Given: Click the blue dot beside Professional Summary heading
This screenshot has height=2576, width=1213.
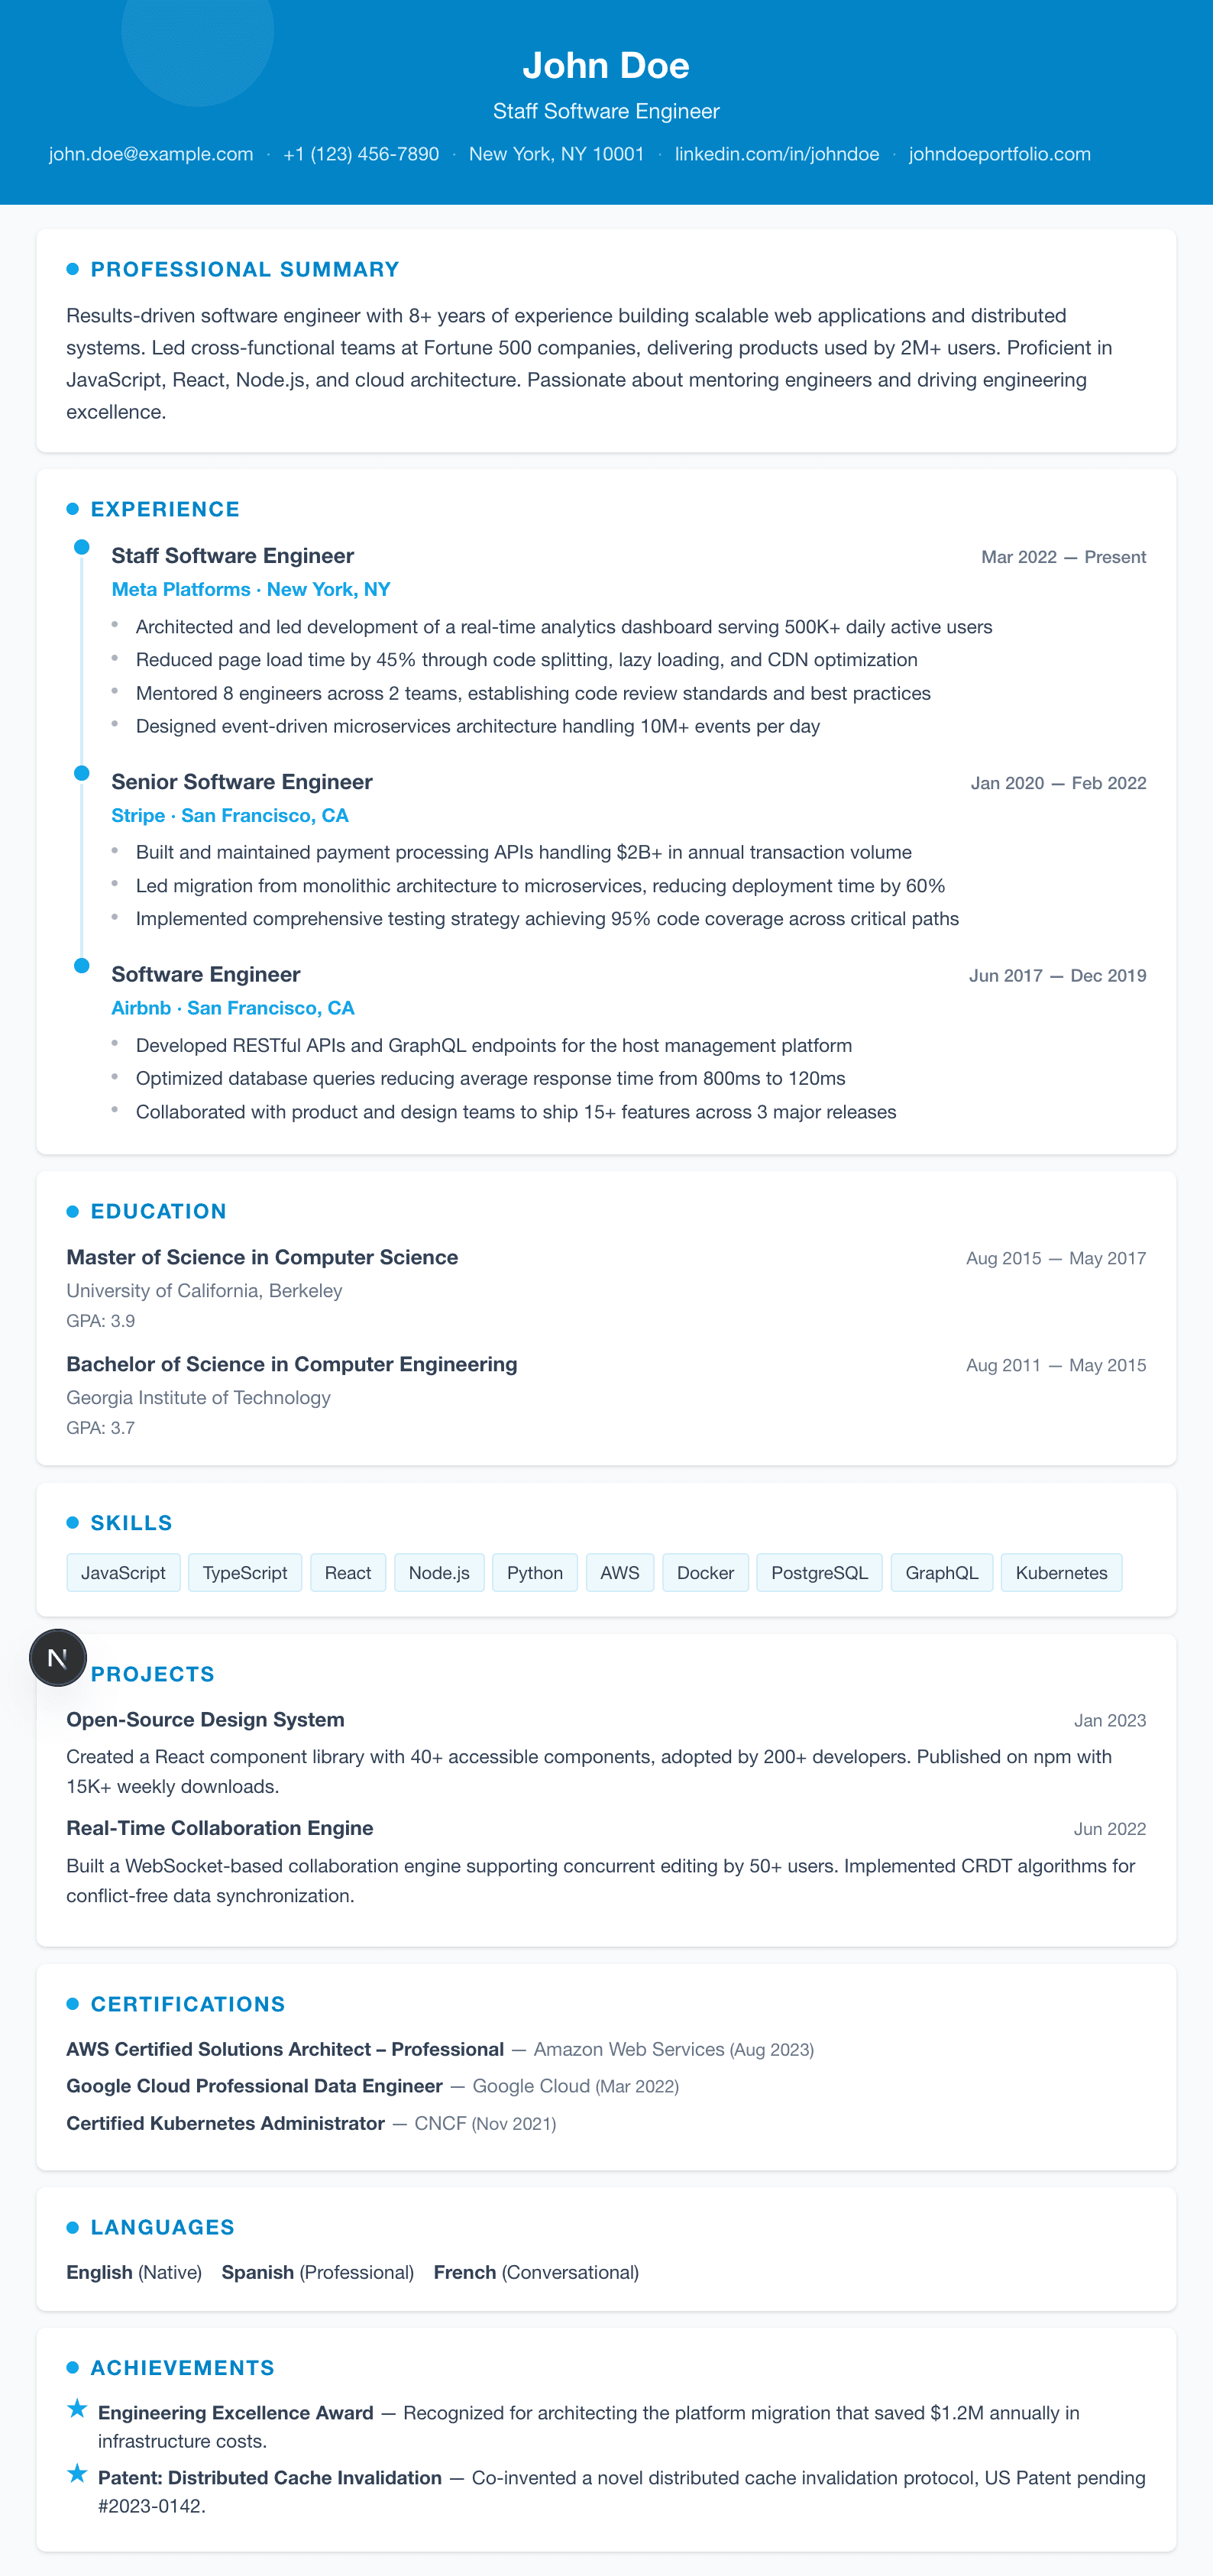Looking at the screenshot, I should coord(72,269).
